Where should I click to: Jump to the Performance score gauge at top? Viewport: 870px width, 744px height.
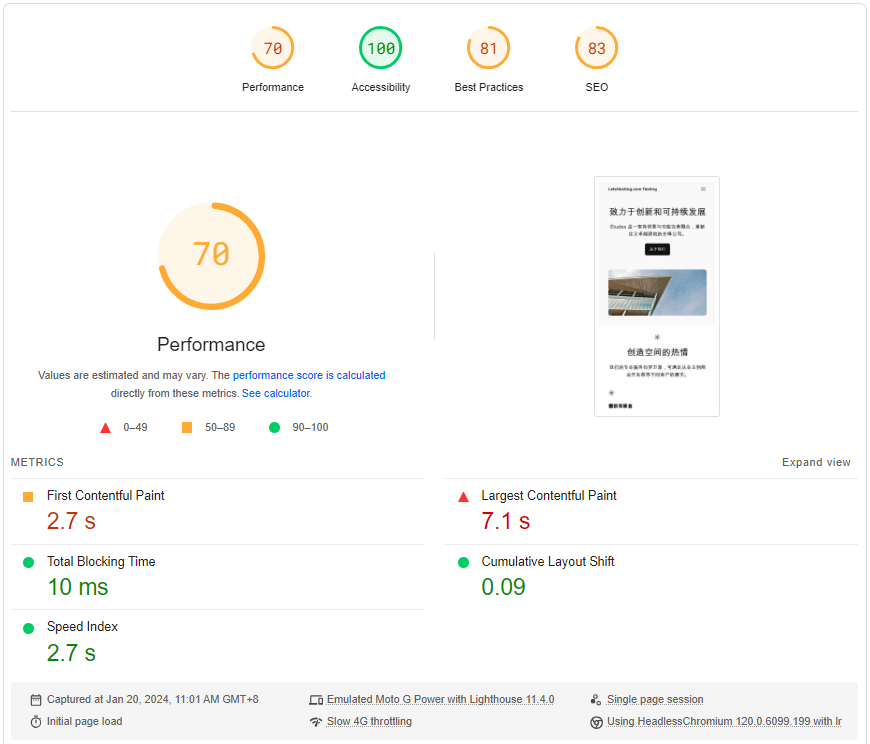272,48
